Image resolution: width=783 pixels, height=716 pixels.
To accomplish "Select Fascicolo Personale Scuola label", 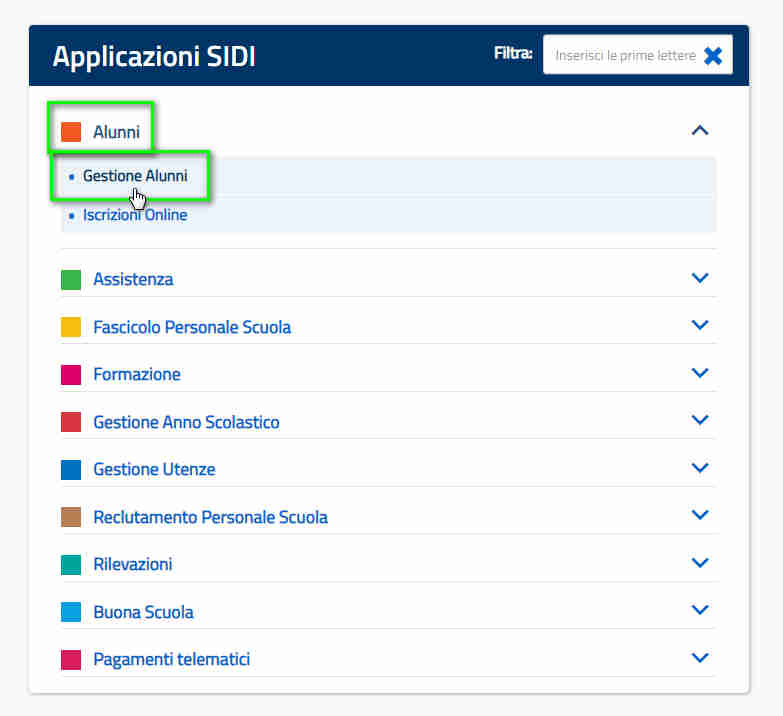I will point(192,327).
